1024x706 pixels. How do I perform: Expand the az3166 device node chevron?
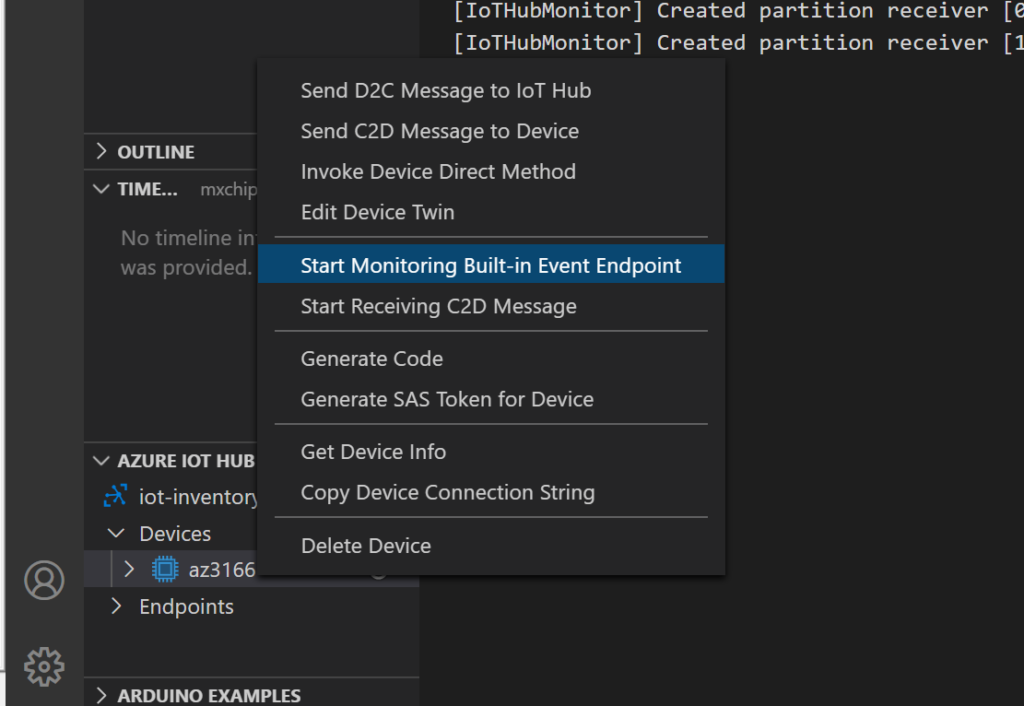(x=129, y=570)
